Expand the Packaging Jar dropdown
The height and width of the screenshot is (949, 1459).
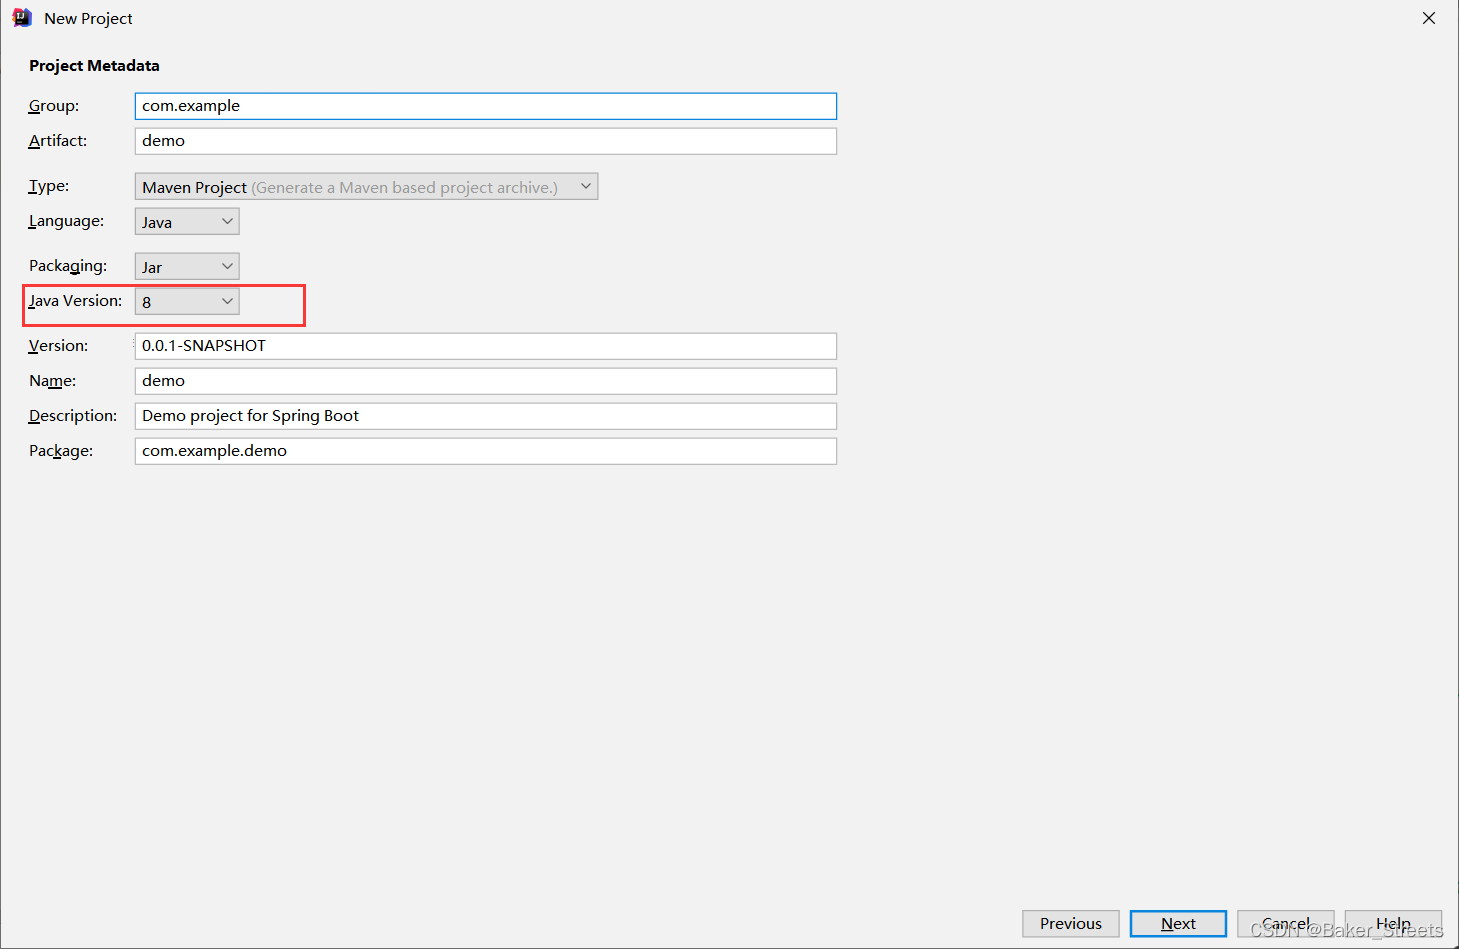[x=187, y=267]
